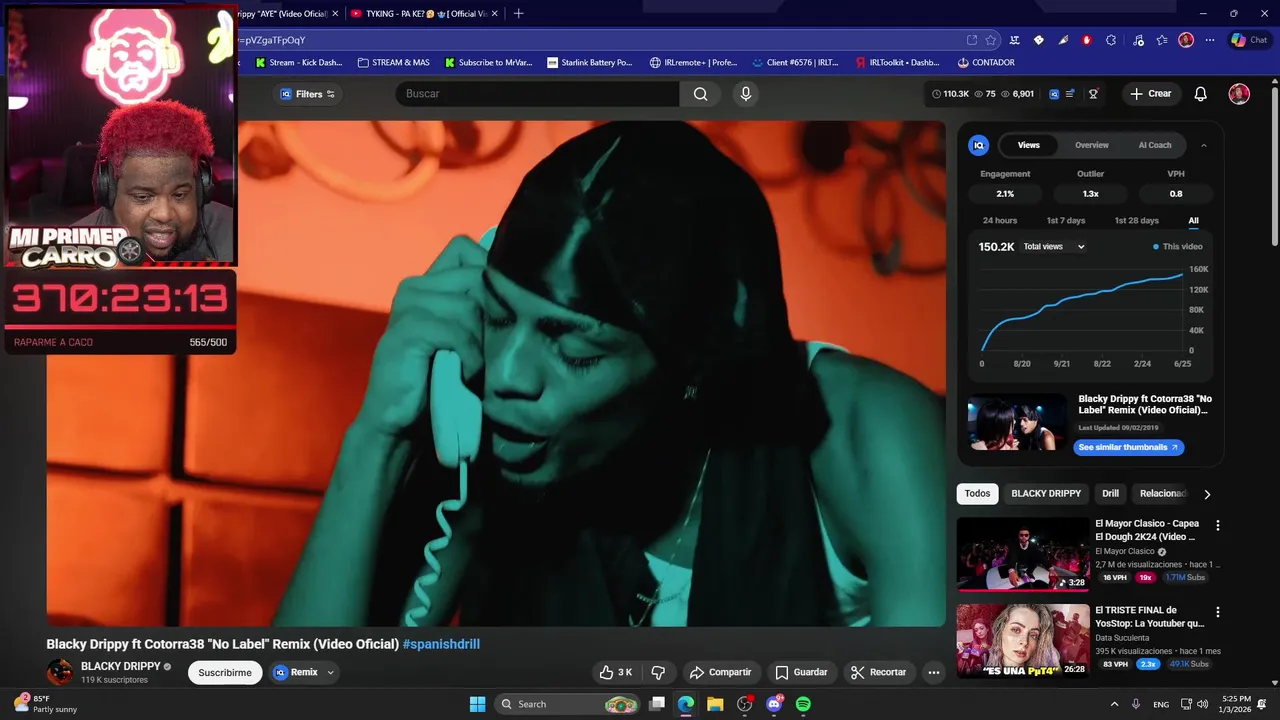Open Windows Start menu
Screen dimensions: 1280x720
click(477, 704)
